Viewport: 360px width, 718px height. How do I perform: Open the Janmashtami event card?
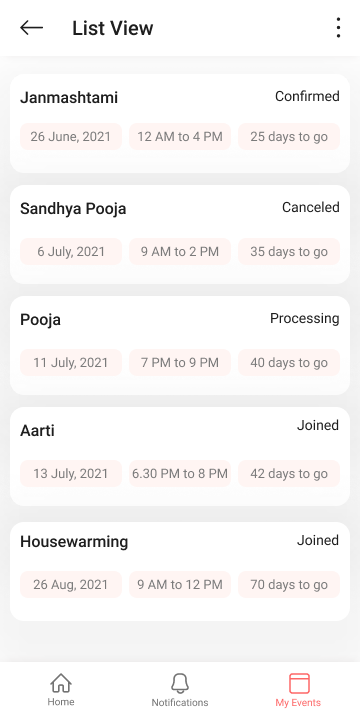[x=180, y=124]
